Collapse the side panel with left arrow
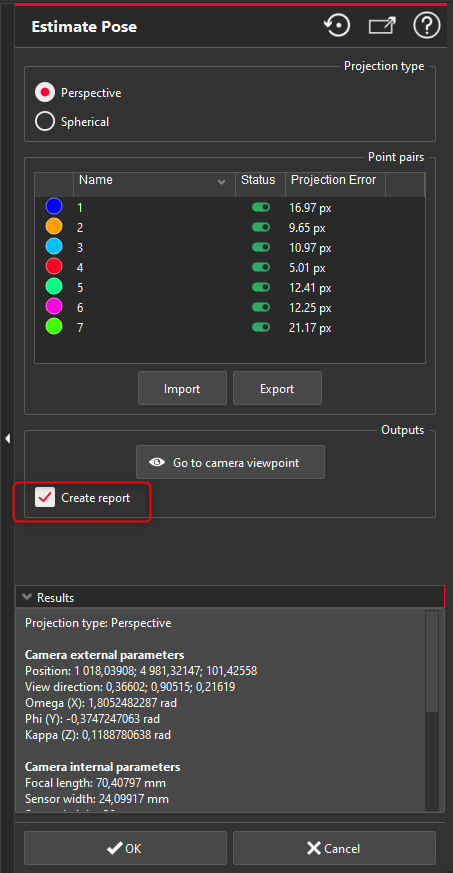453x873 pixels. (x=7, y=439)
